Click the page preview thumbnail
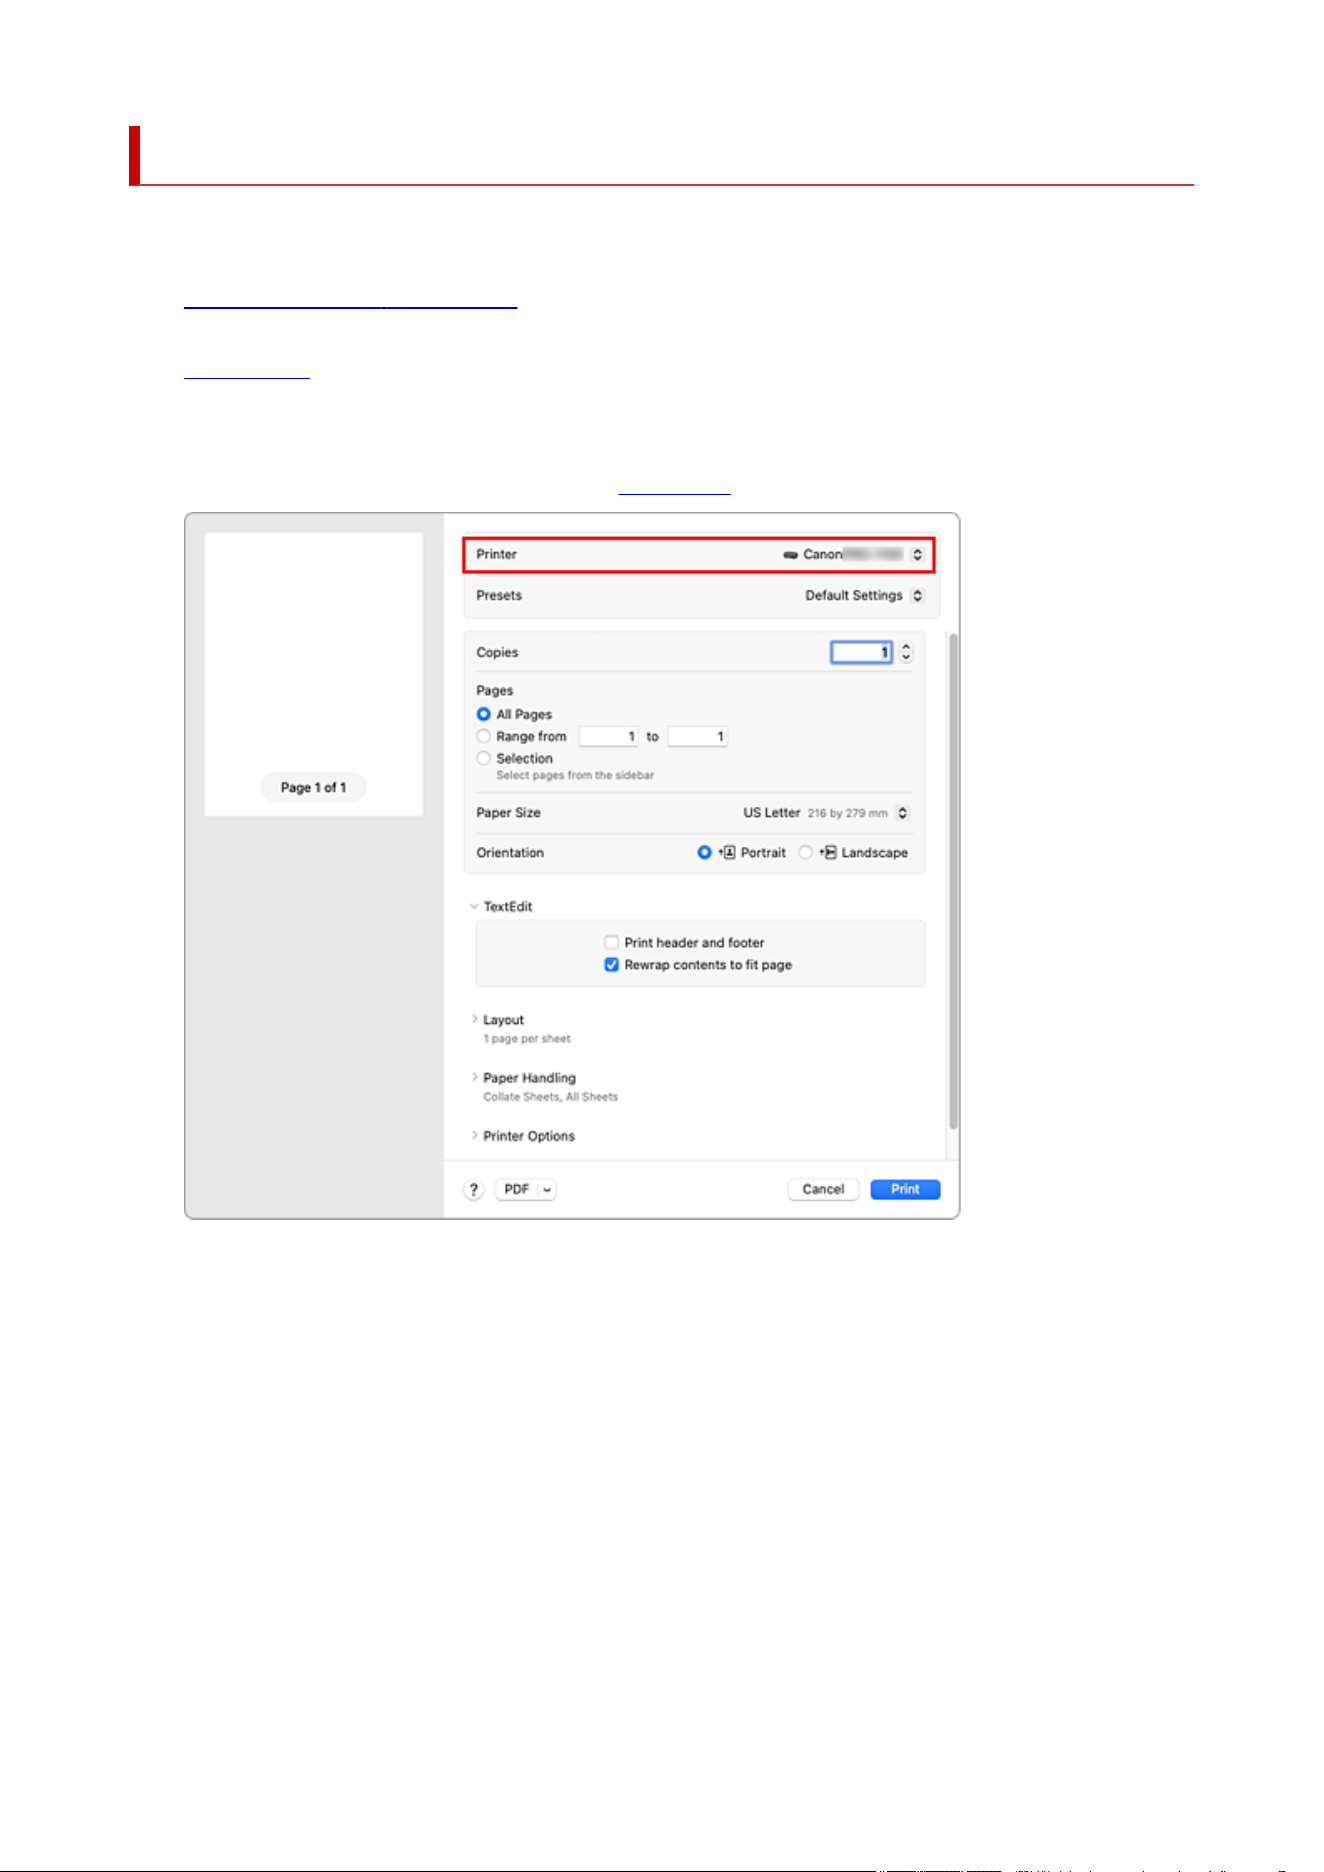Viewport: 1324px width, 1872px height. (x=313, y=673)
